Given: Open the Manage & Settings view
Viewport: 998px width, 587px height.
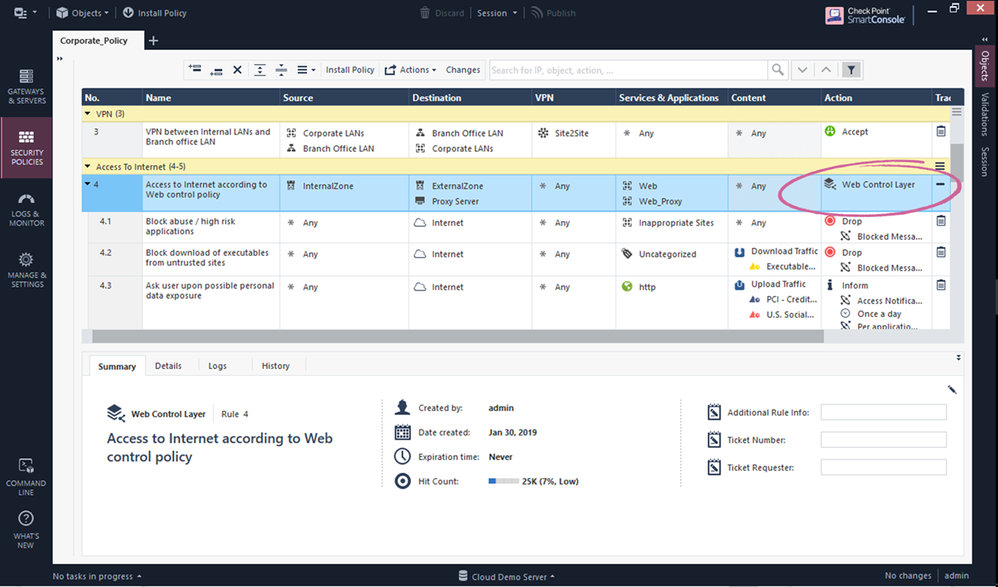Looking at the screenshot, I should [26, 270].
